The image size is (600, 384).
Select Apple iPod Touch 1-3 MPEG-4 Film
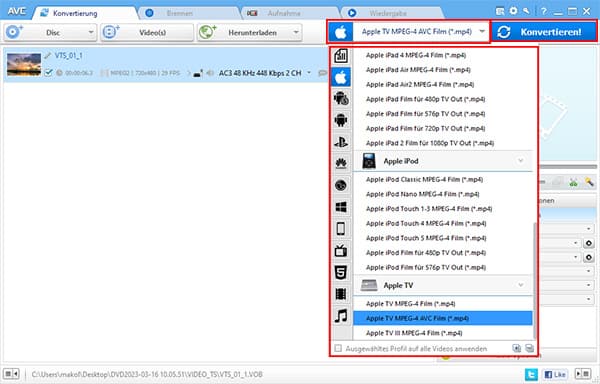click(442, 209)
